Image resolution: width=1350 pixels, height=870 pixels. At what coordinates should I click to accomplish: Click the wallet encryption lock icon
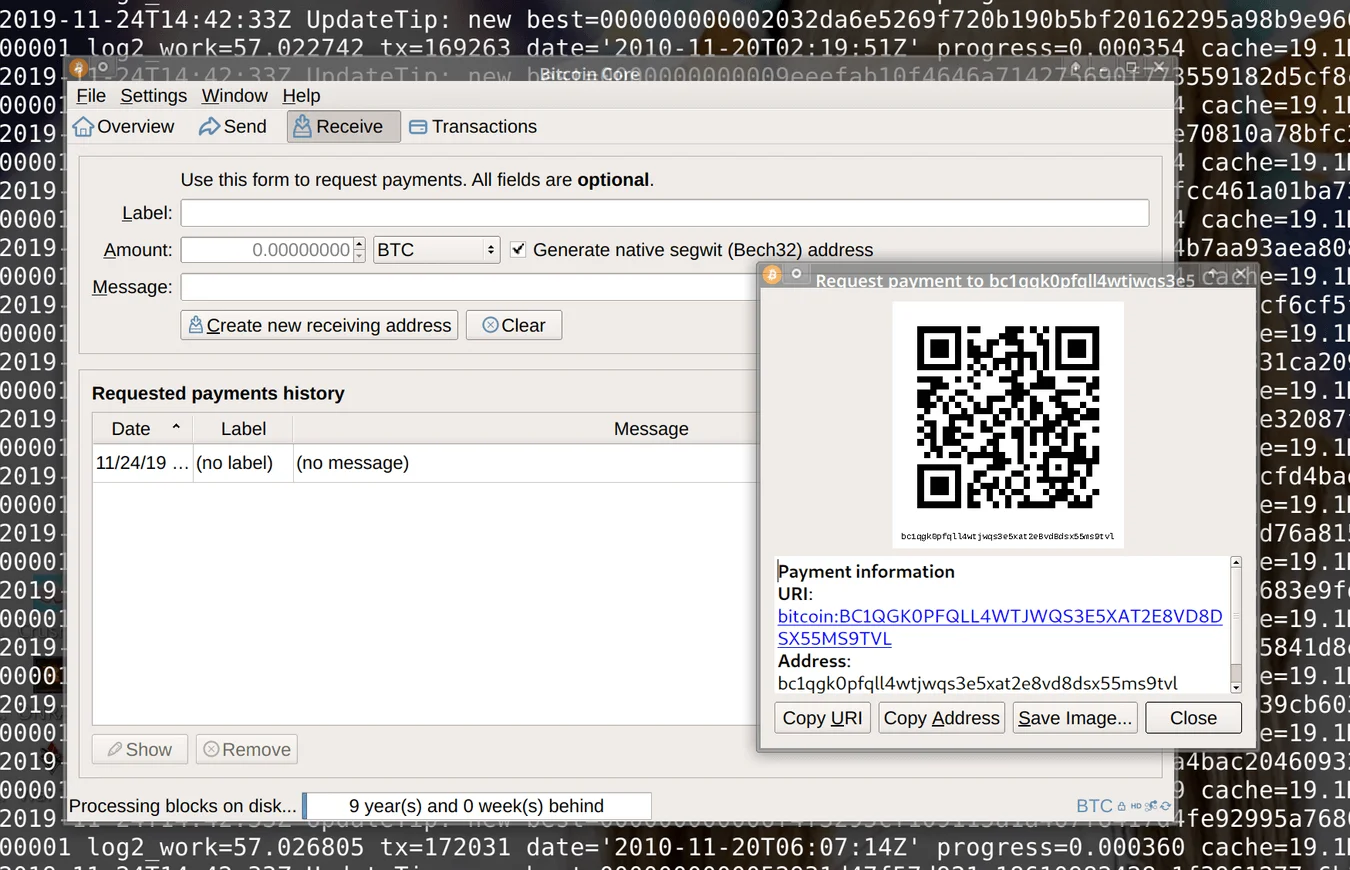pos(1122,806)
